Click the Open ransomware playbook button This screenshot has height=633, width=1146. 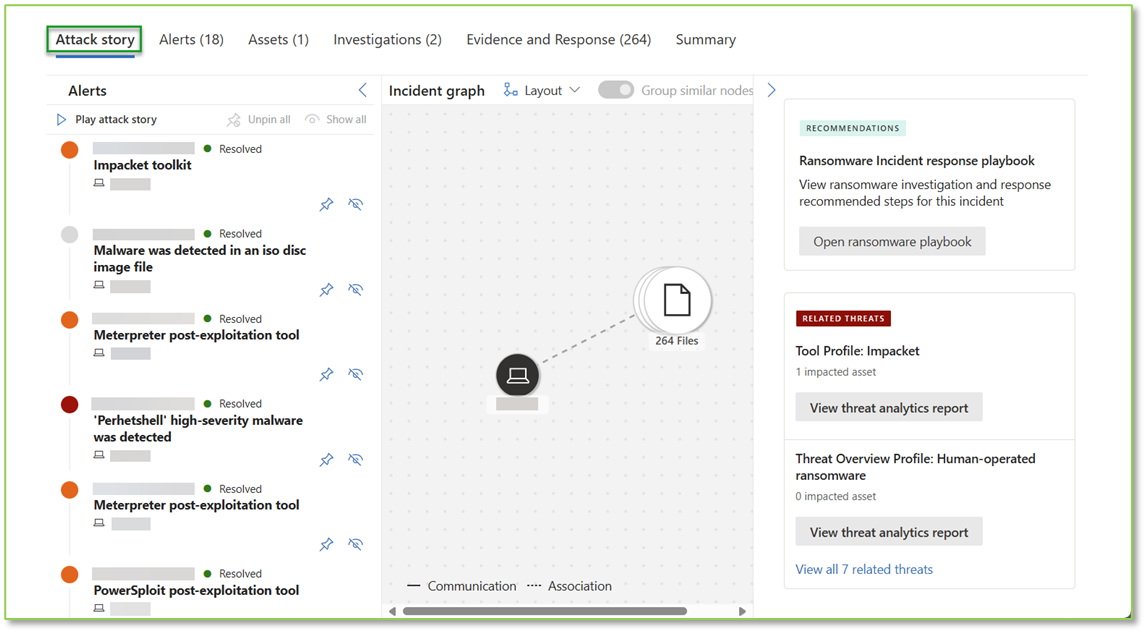click(891, 241)
